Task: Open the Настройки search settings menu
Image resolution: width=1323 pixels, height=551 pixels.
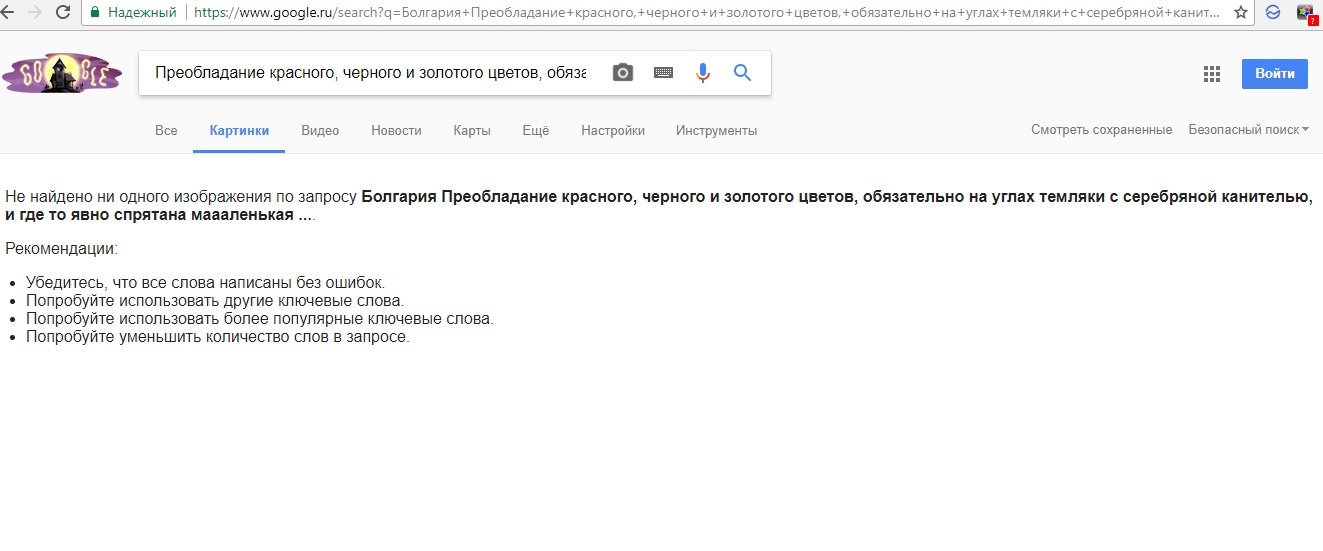Action: (612, 131)
